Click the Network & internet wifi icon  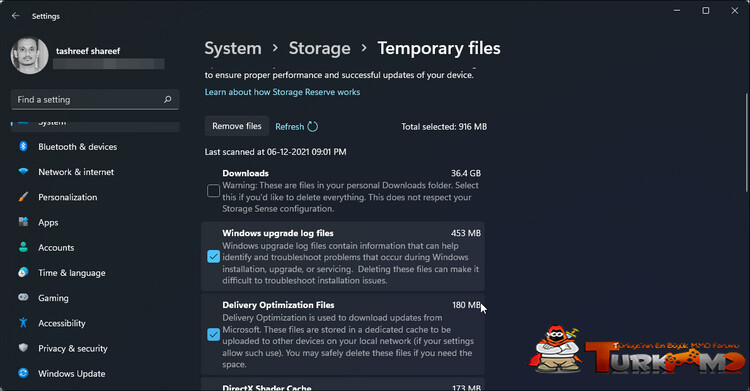click(23, 171)
